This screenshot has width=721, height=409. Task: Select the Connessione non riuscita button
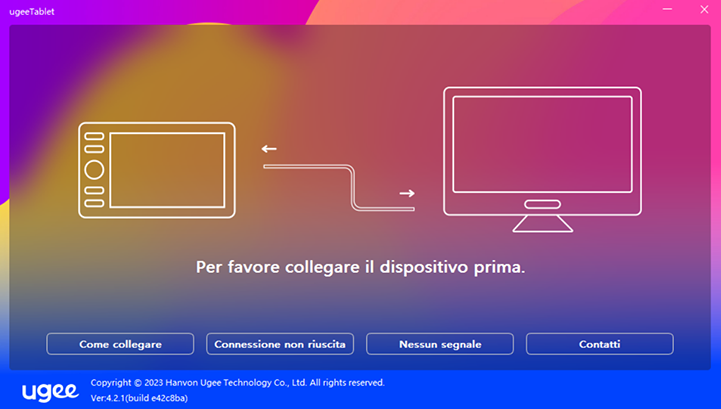(x=280, y=344)
